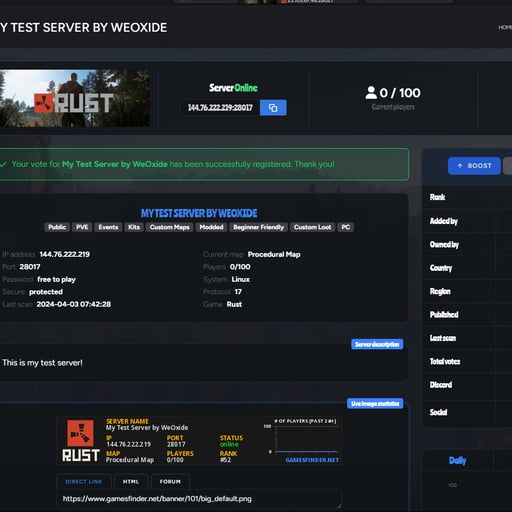This screenshot has height=512, width=512.
Task: Click the Events tag
Action: pos(108,227)
